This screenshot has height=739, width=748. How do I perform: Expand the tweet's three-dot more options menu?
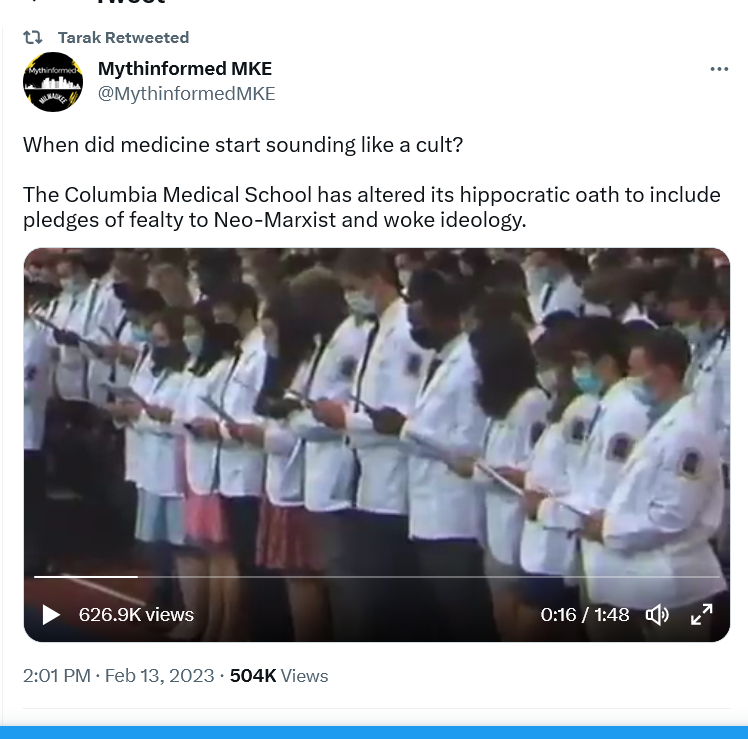[x=719, y=69]
